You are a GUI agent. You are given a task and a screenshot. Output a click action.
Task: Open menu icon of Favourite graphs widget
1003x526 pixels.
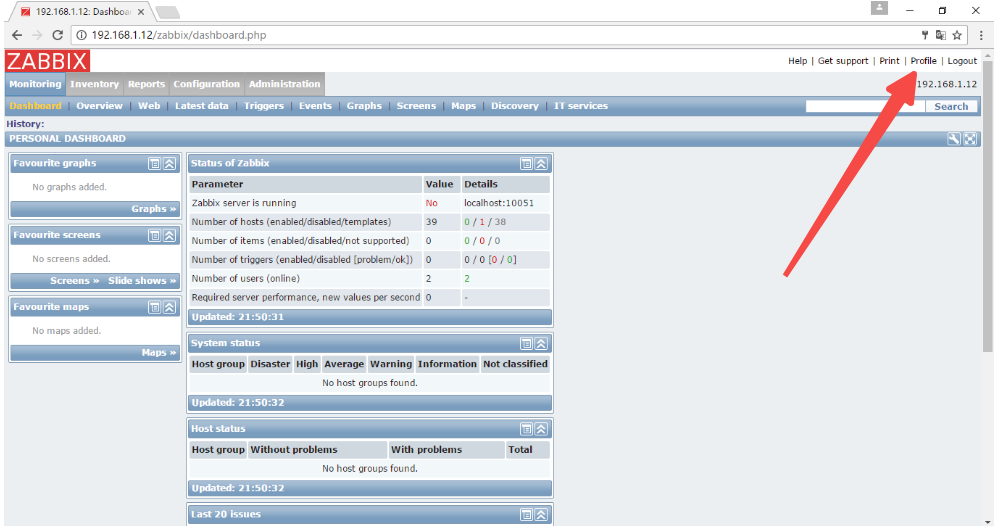[154, 164]
